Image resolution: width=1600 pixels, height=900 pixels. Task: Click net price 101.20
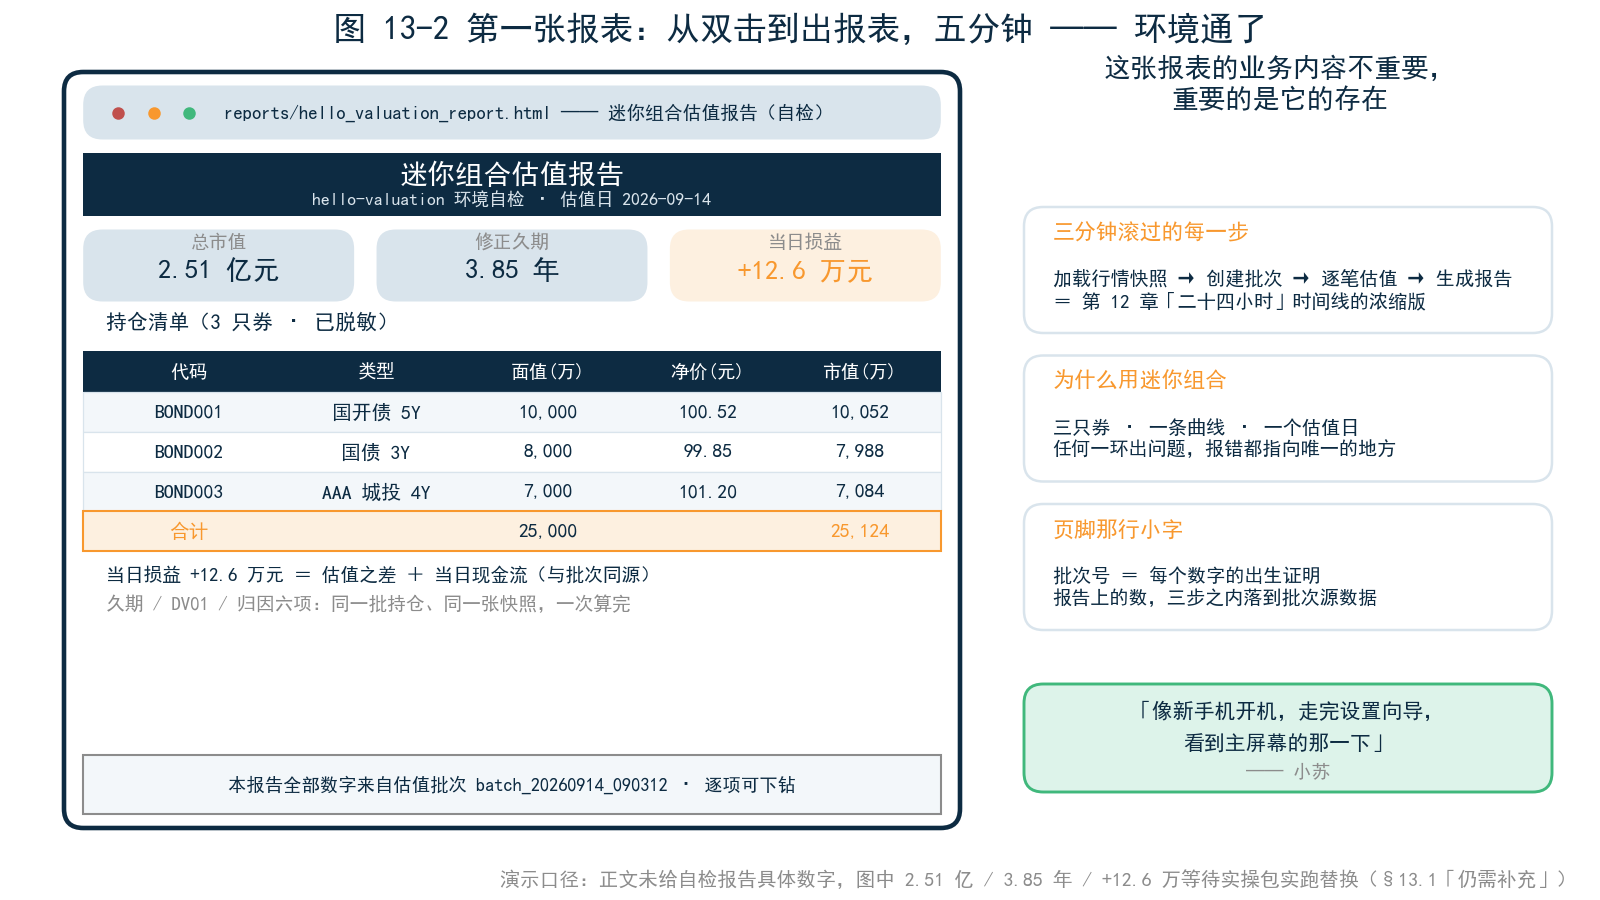click(708, 492)
